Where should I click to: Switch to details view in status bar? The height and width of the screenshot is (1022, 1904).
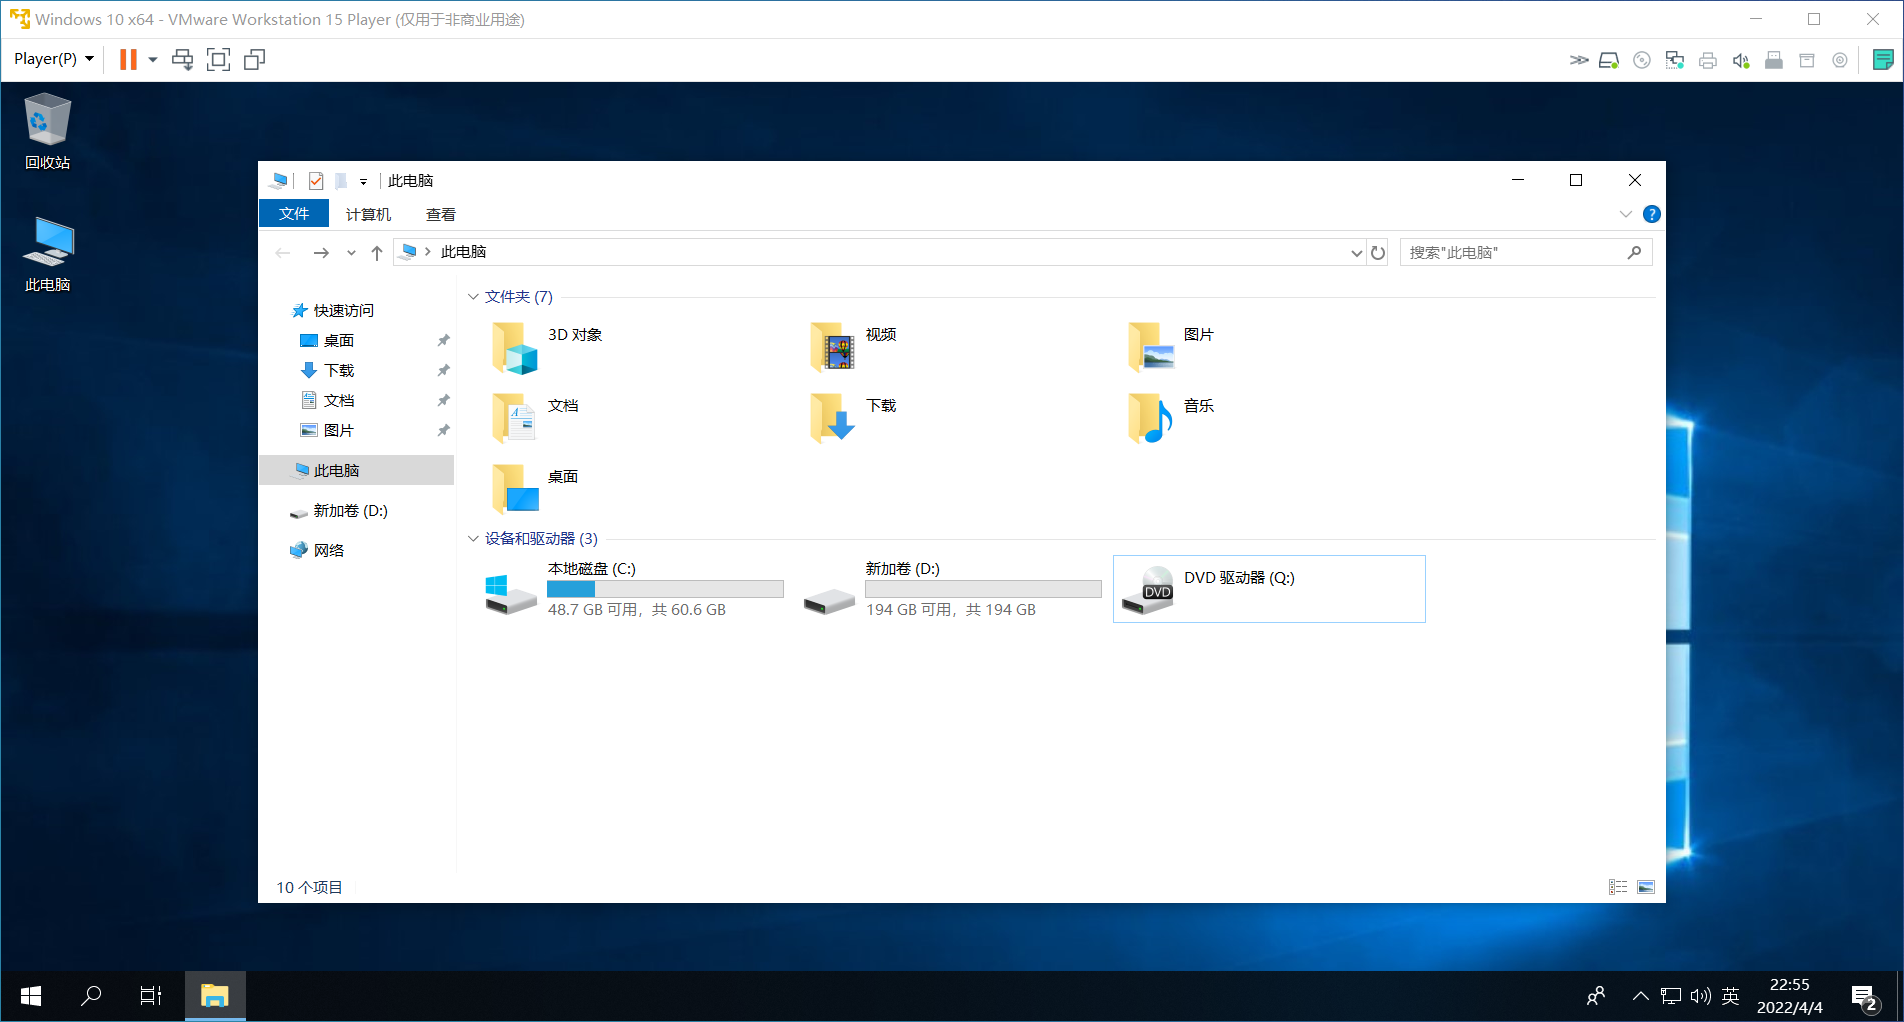1618,888
